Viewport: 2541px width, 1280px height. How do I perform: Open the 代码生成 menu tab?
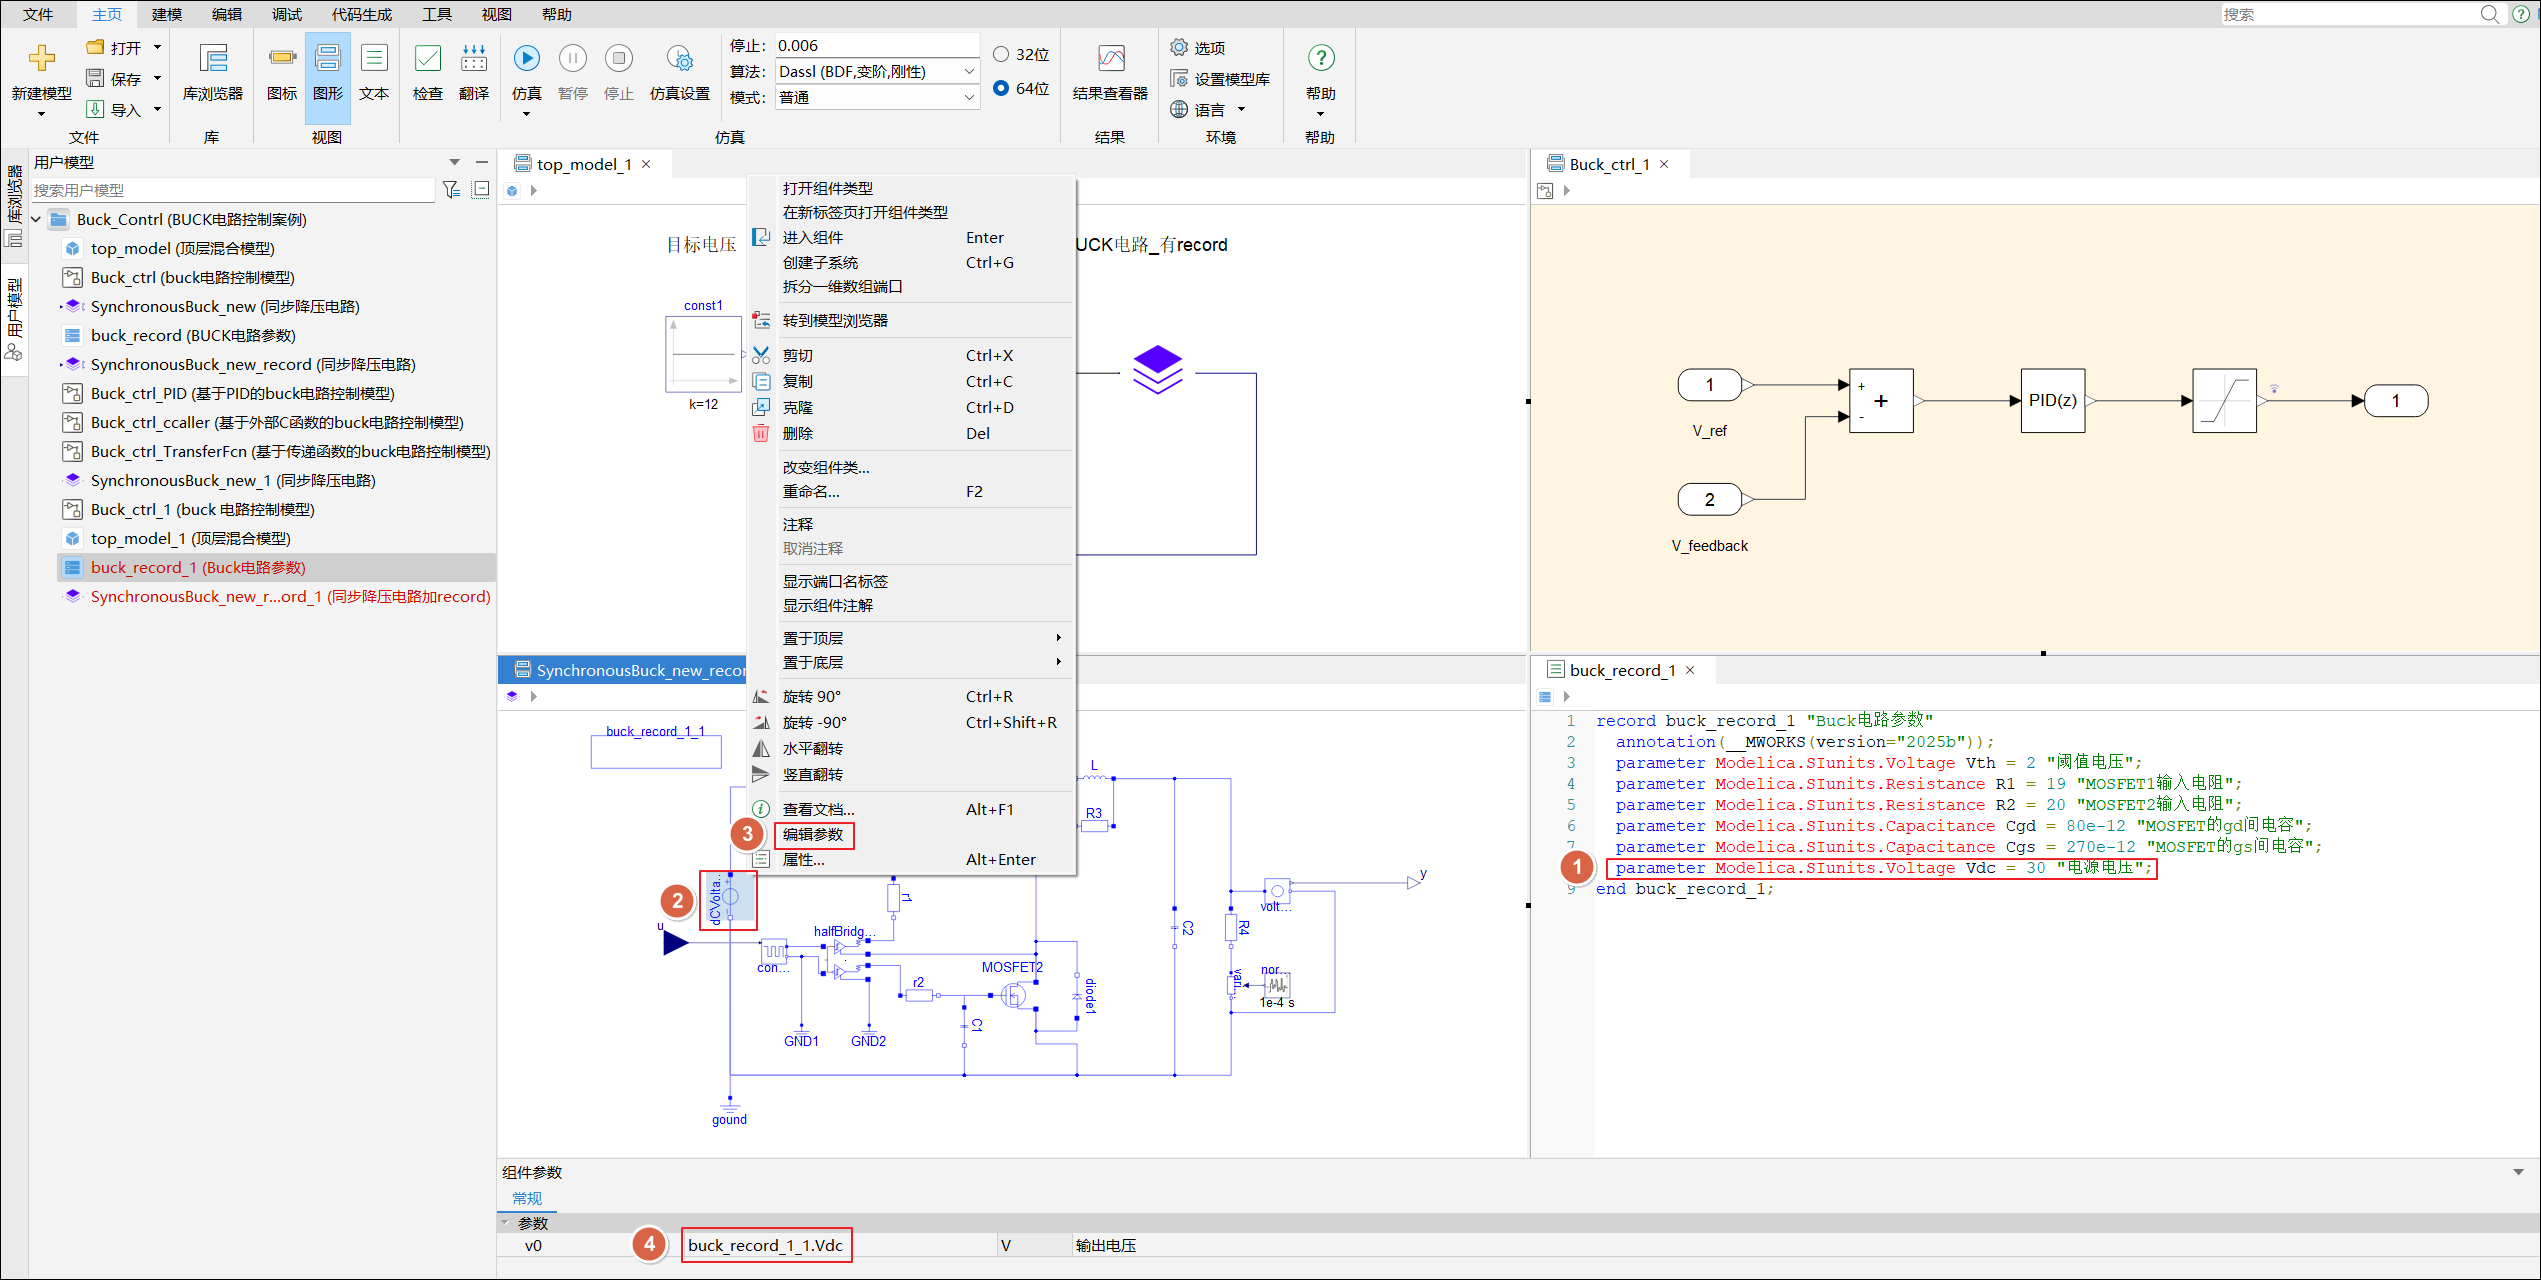[361, 14]
